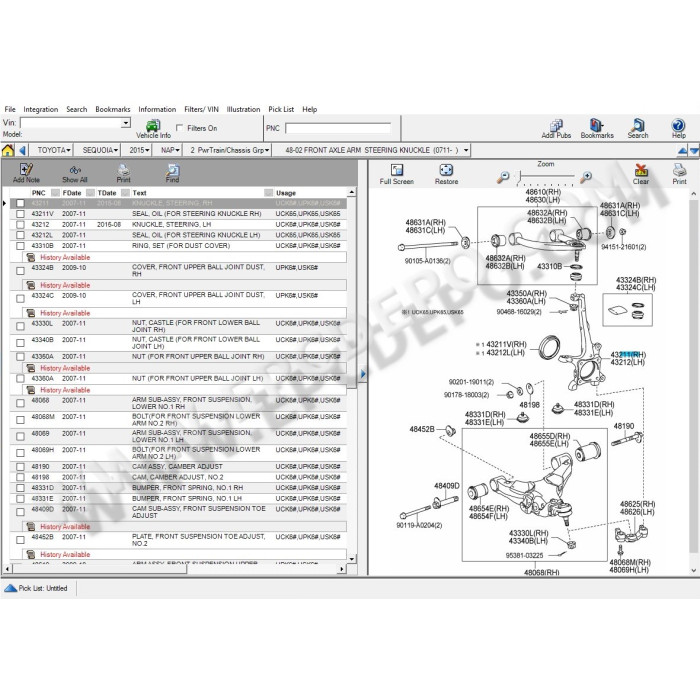Sort by Usage column header

click(286, 193)
